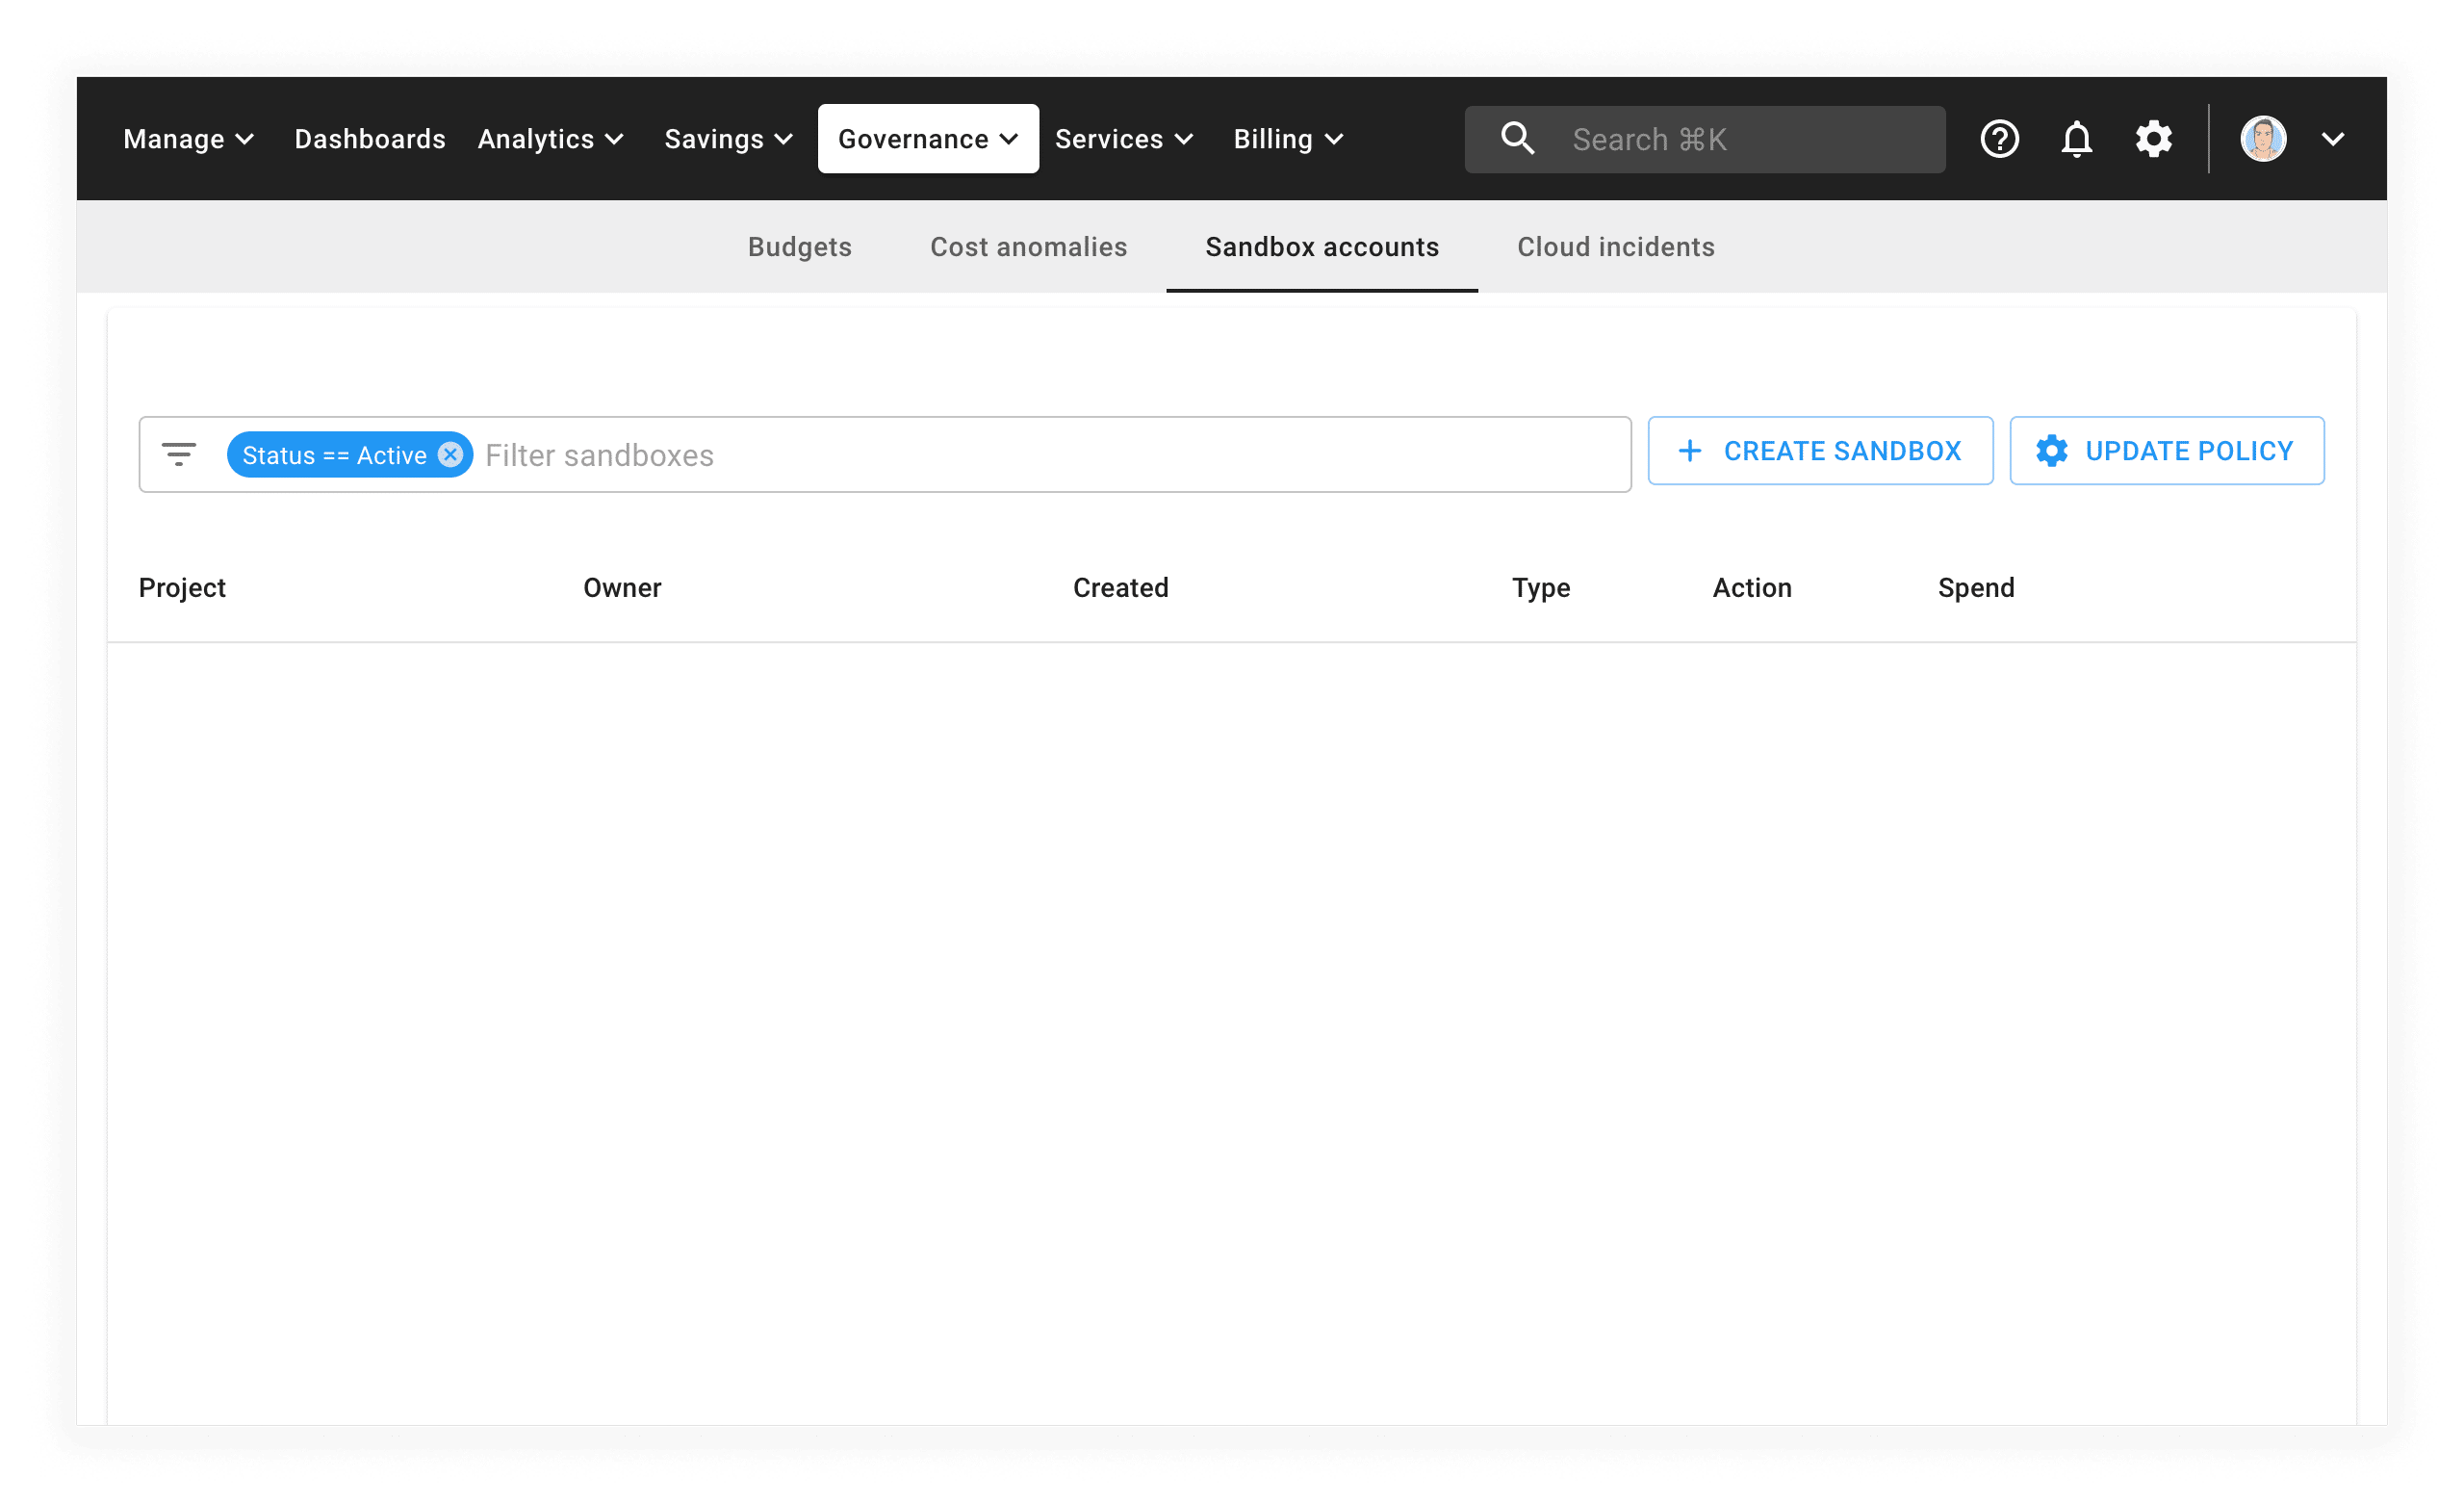Go to the Cloud incidents tab

(1615, 247)
